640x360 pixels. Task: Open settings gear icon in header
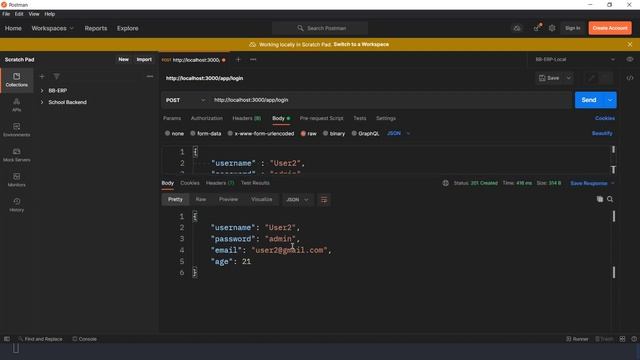(x=552, y=28)
